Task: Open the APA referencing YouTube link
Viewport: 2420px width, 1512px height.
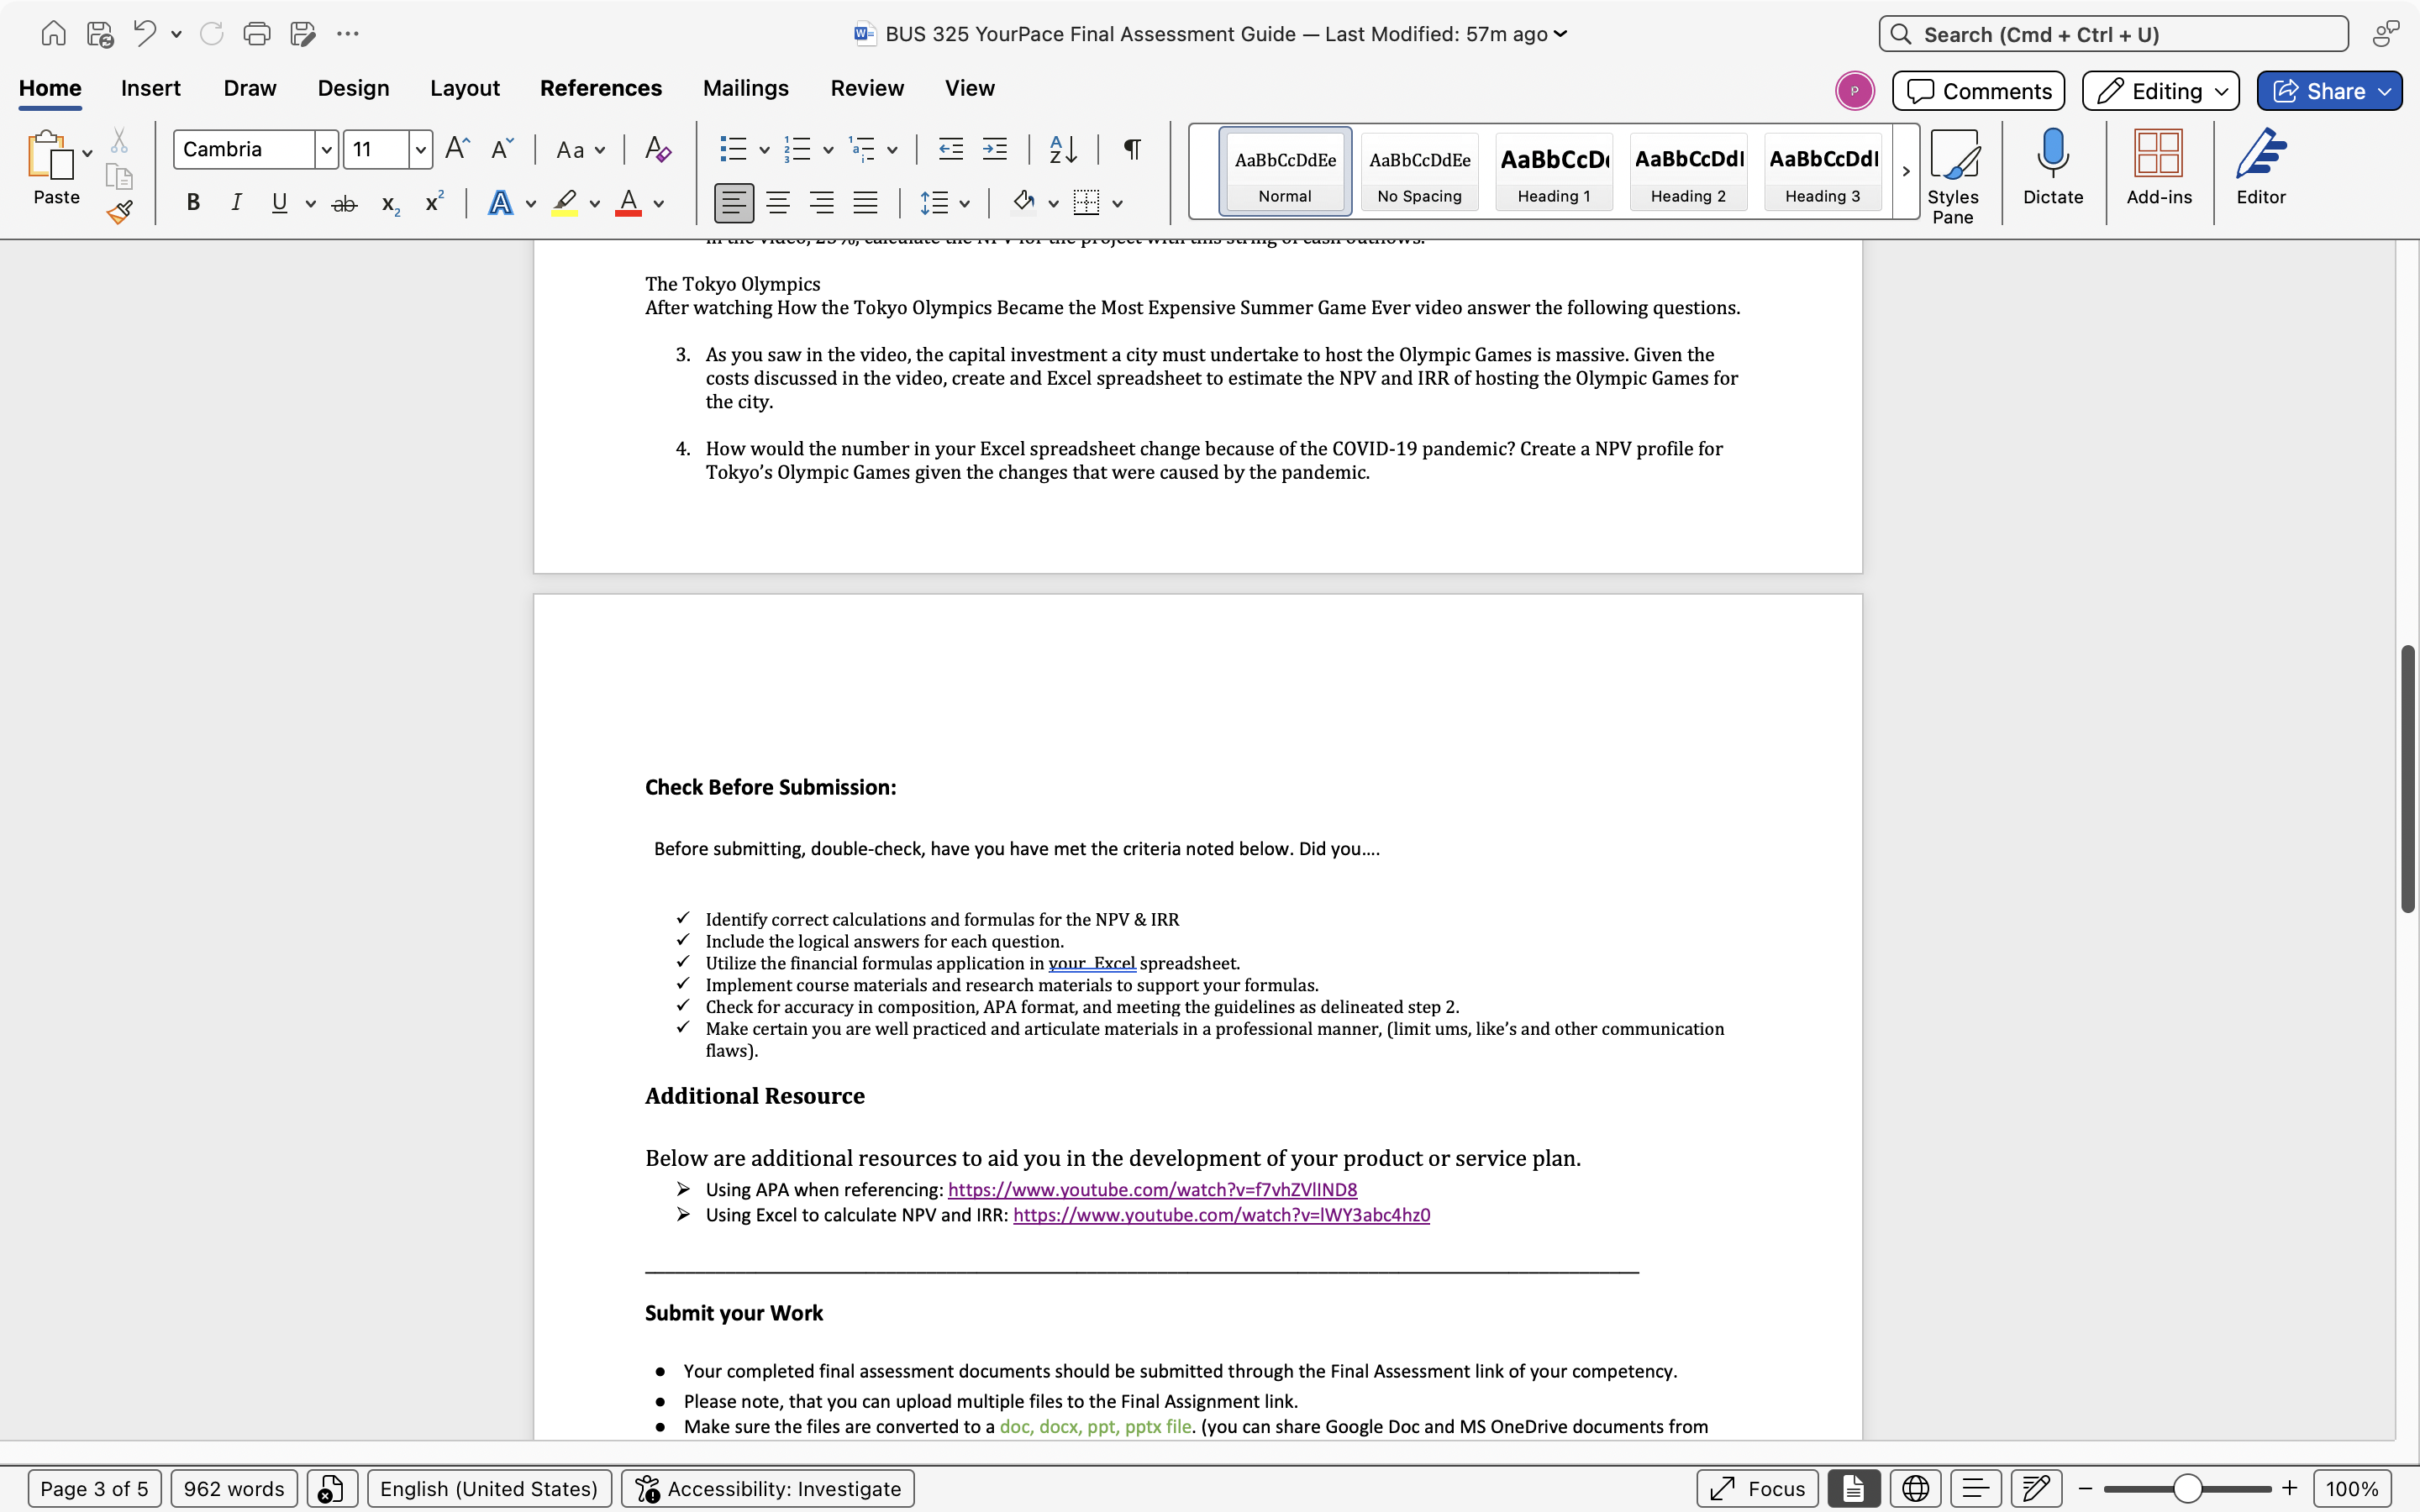Action: coord(1152,1189)
